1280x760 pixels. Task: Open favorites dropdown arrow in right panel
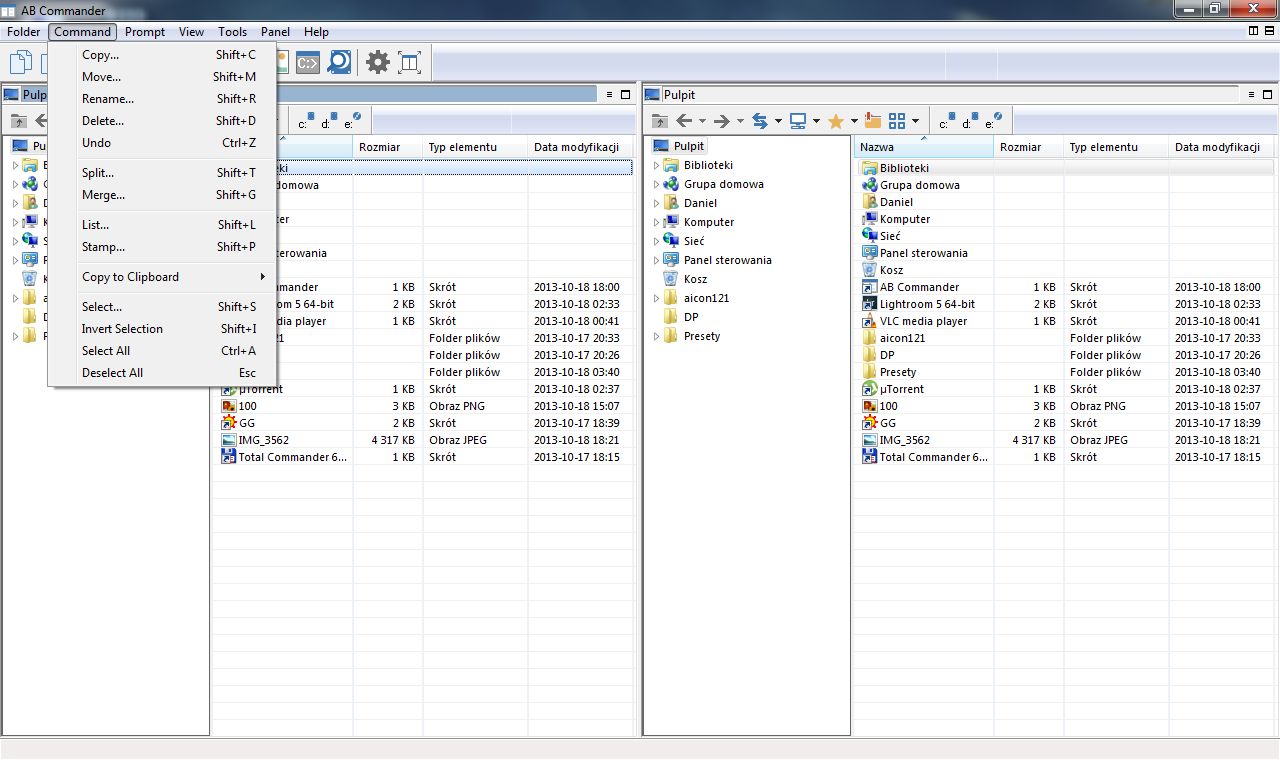[854, 122]
